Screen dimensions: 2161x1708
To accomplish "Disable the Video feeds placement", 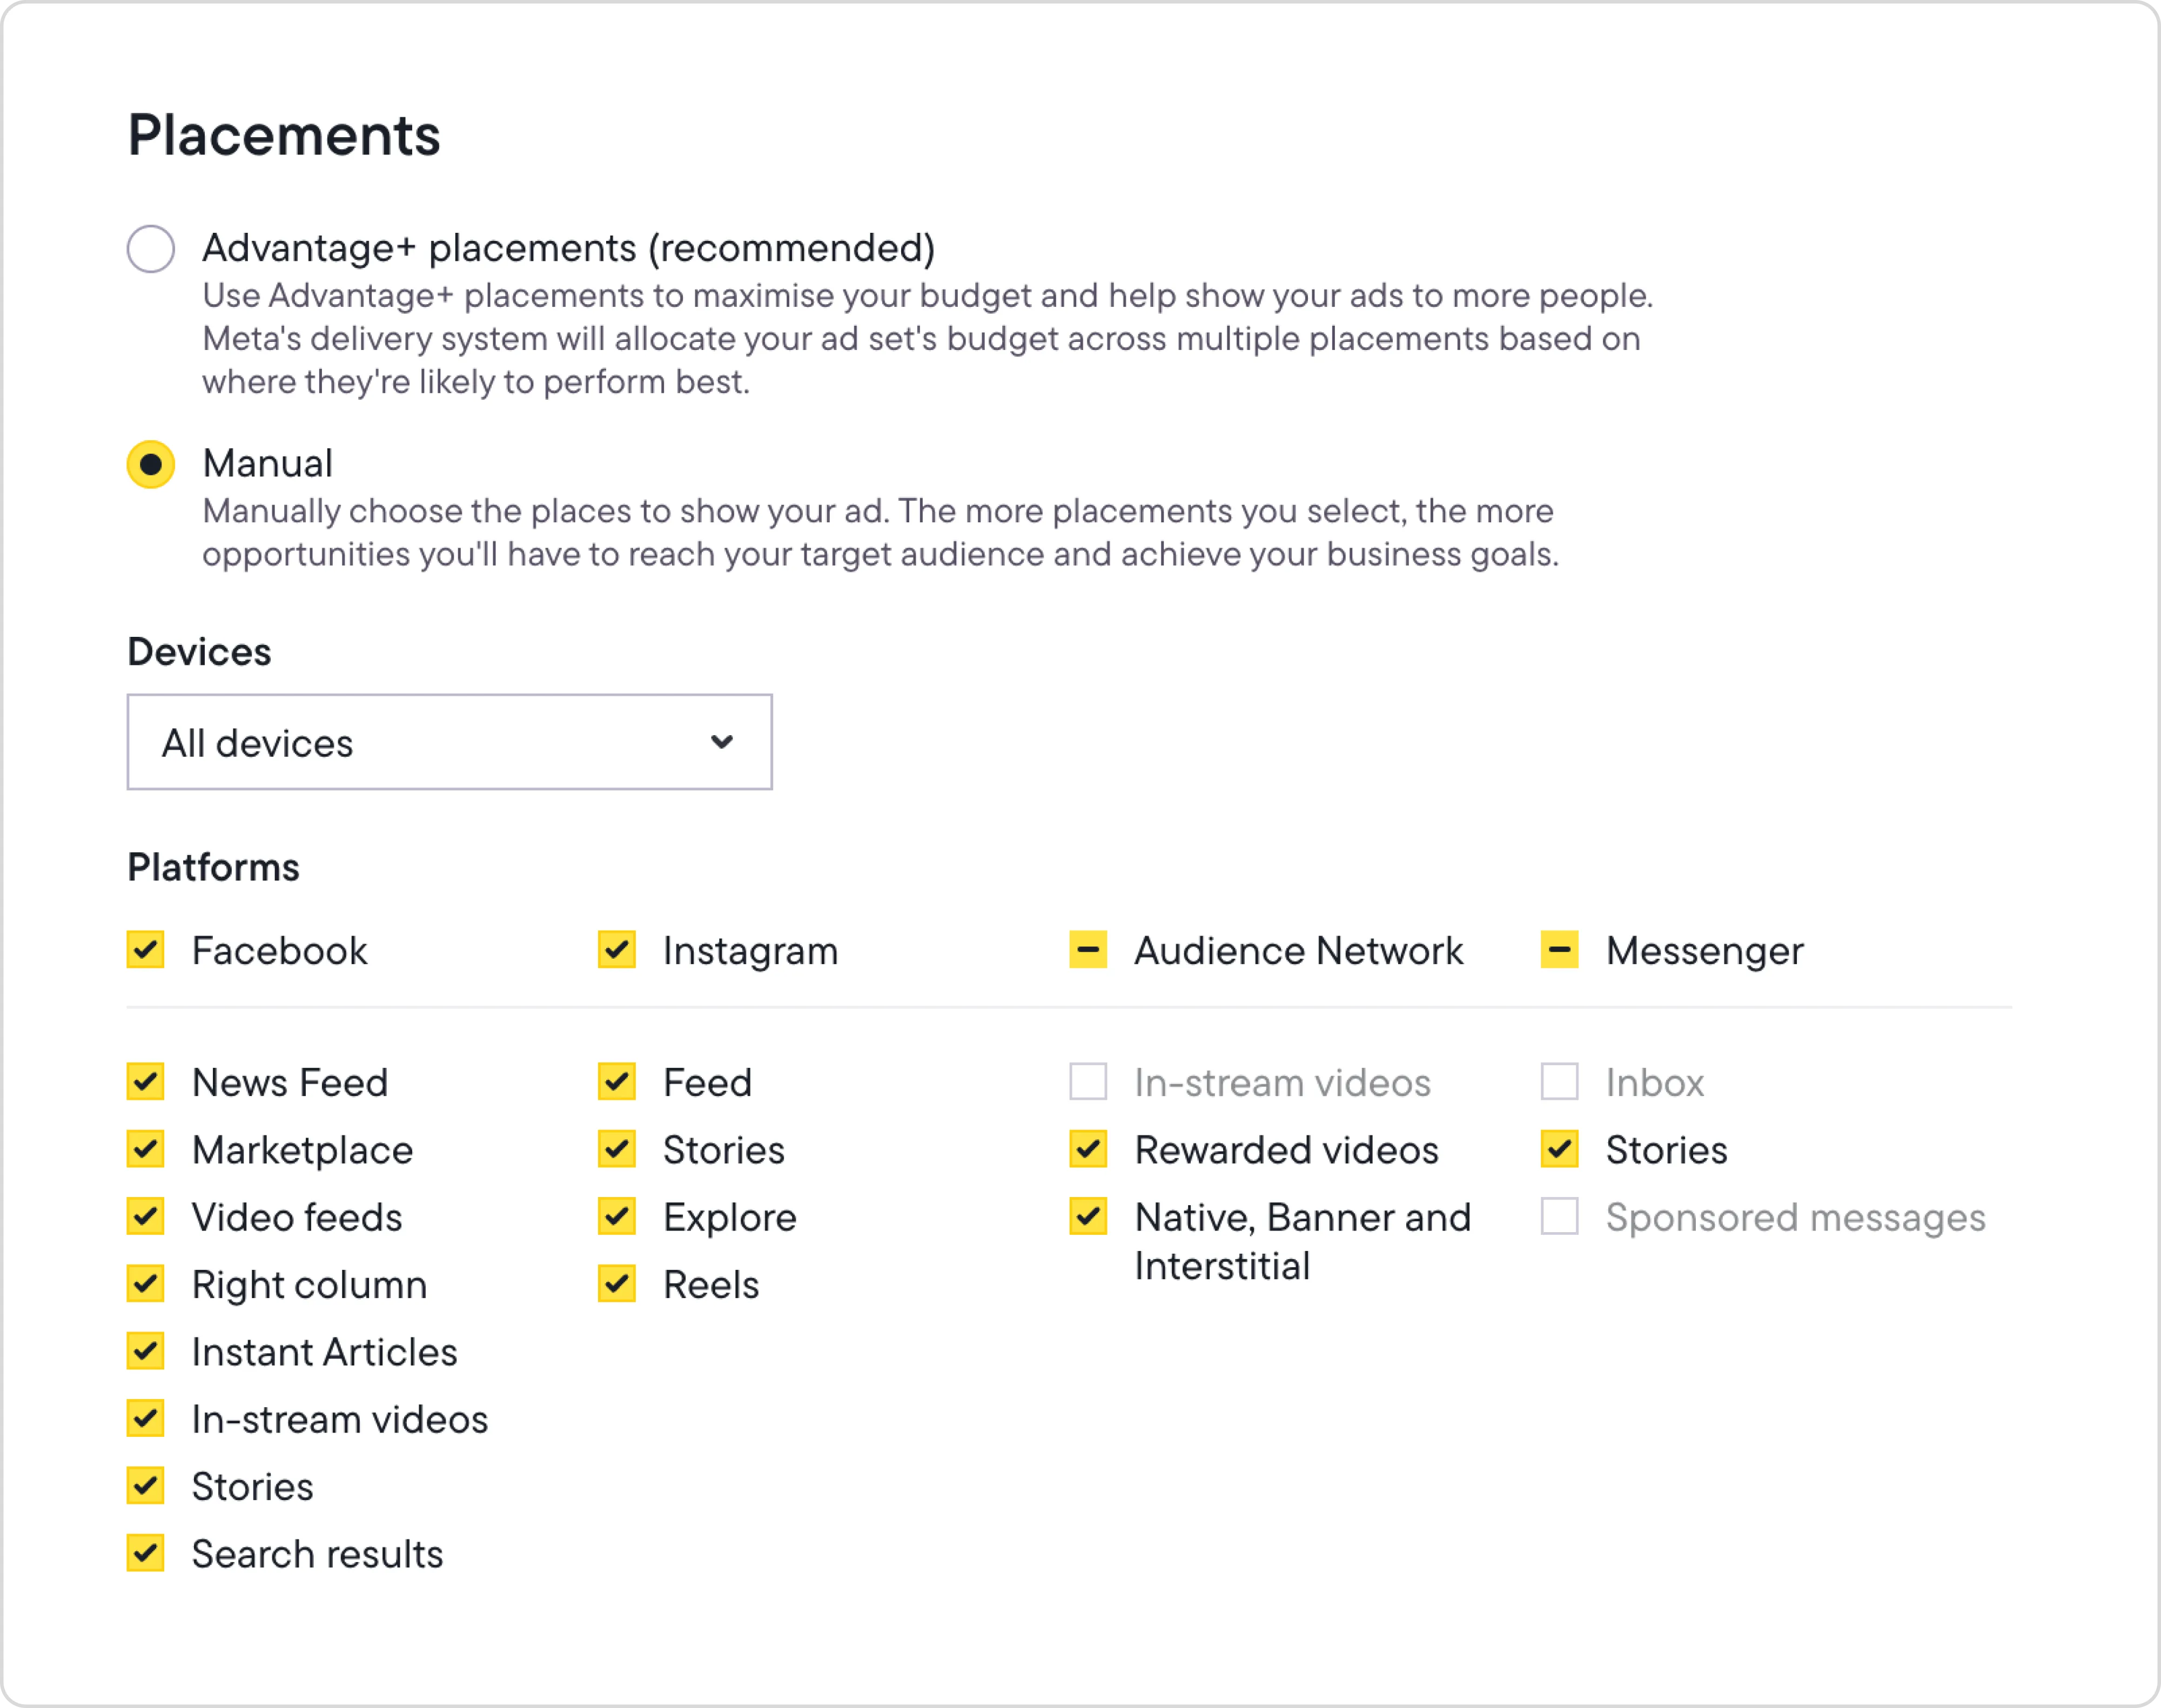I will (146, 1217).
